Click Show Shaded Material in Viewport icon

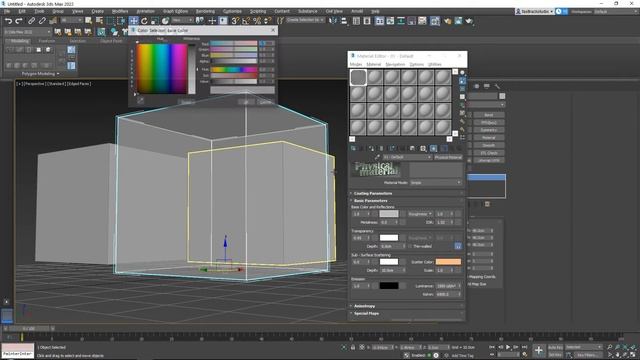point(433,149)
